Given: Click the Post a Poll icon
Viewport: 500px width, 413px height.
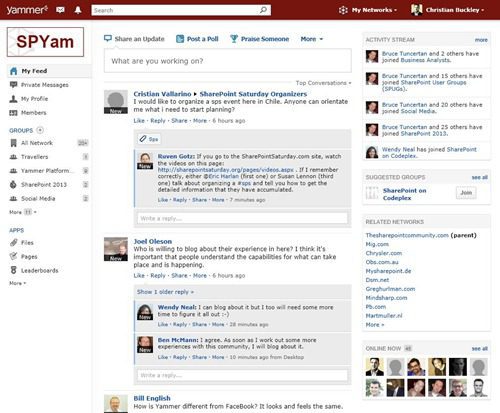Looking at the screenshot, I should (x=180, y=39).
